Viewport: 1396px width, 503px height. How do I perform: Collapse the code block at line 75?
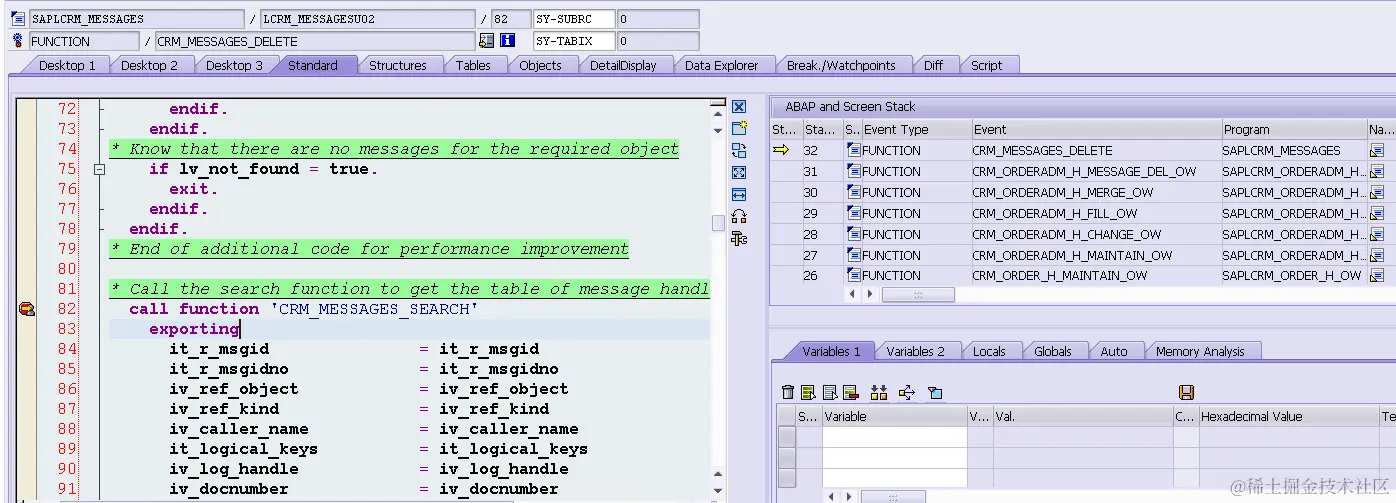[x=99, y=170]
